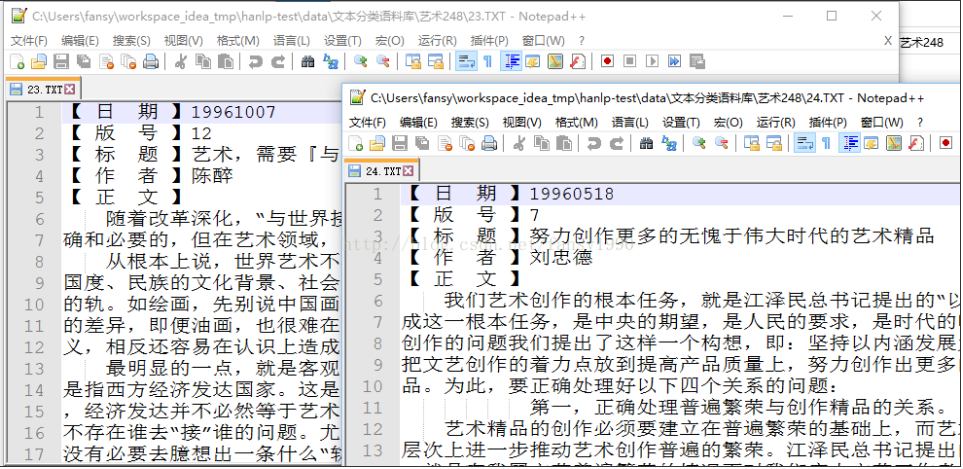The width and height of the screenshot is (963, 469).
Task: Copy icon in 24.TXT window toolbar
Action: click(x=542, y=144)
